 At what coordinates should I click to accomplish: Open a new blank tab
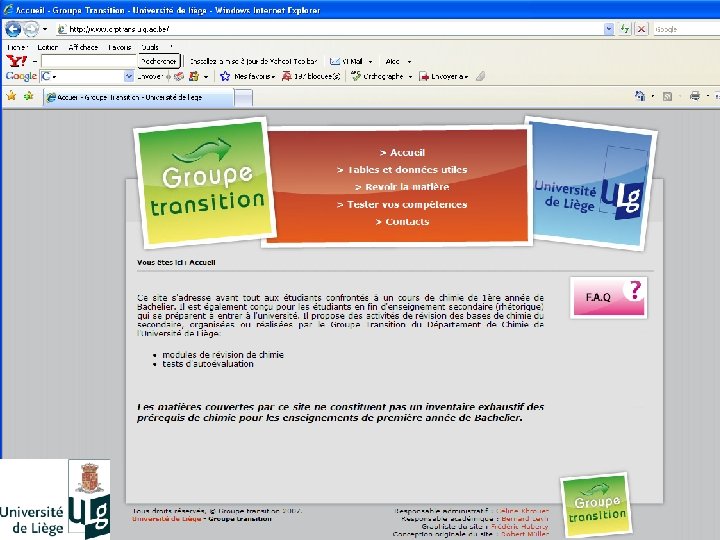[x=243, y=98]
